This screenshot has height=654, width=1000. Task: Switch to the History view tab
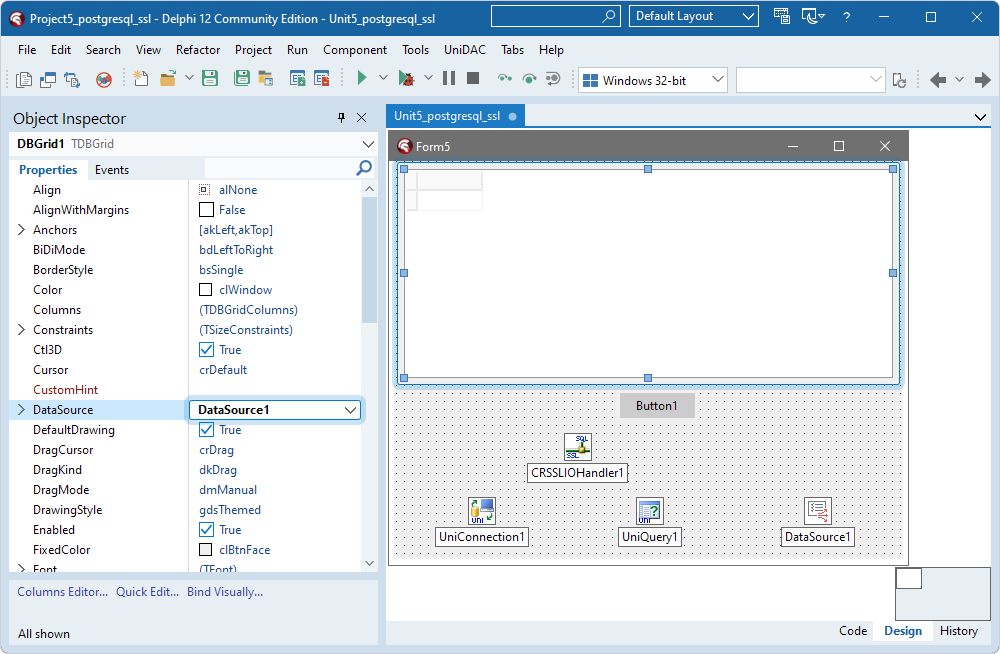(959, 631)
